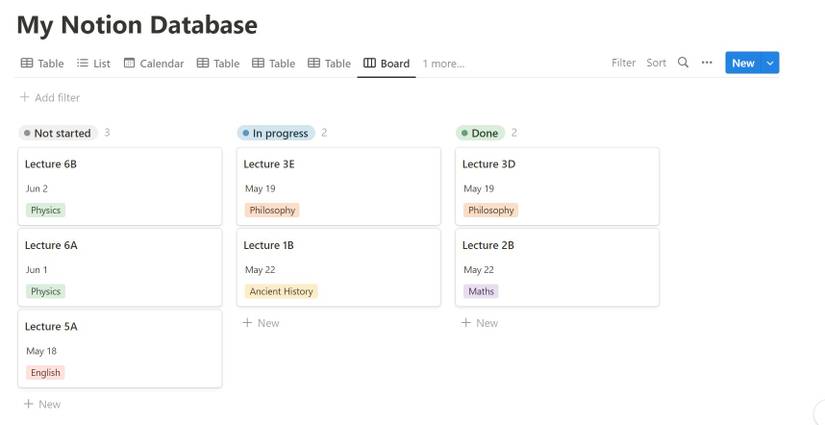Open the Calendar view tab
This screenshot has height=425, width=825.
click(x=154, y=63)
